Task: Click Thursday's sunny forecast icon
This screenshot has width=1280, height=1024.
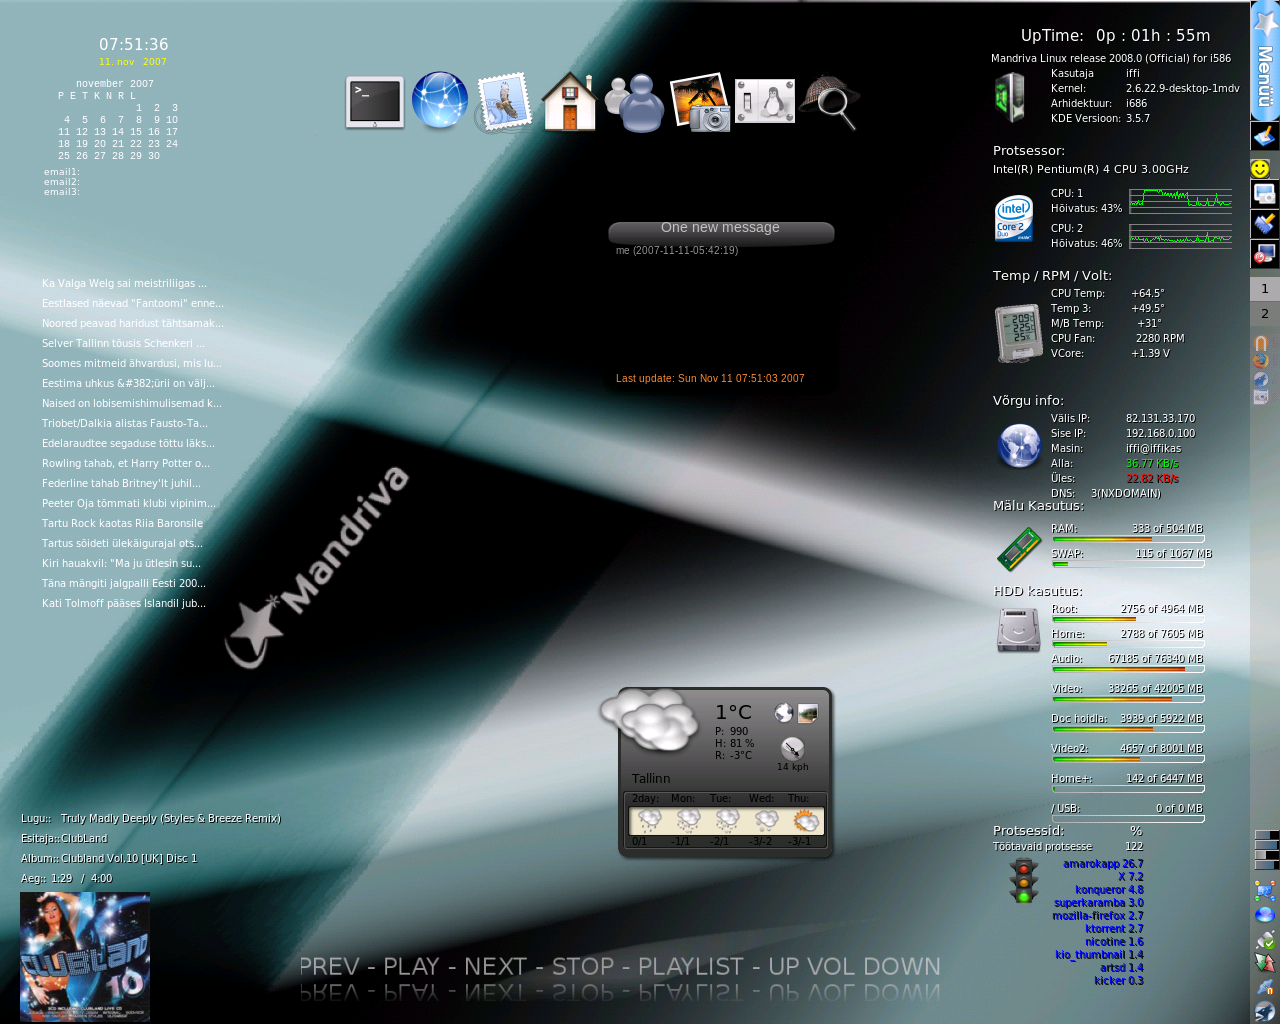Action: point(805,821)
